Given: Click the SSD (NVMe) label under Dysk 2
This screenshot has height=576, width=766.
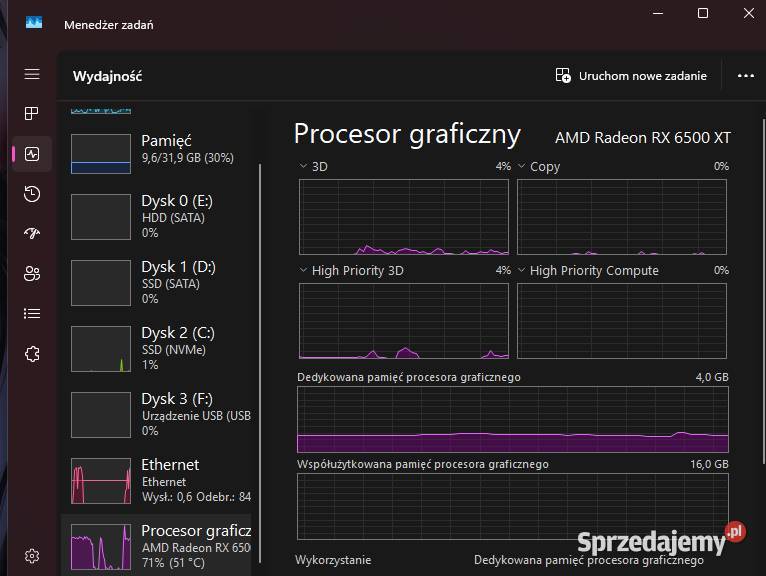Looking at the screenshot, I should (174, 350).
